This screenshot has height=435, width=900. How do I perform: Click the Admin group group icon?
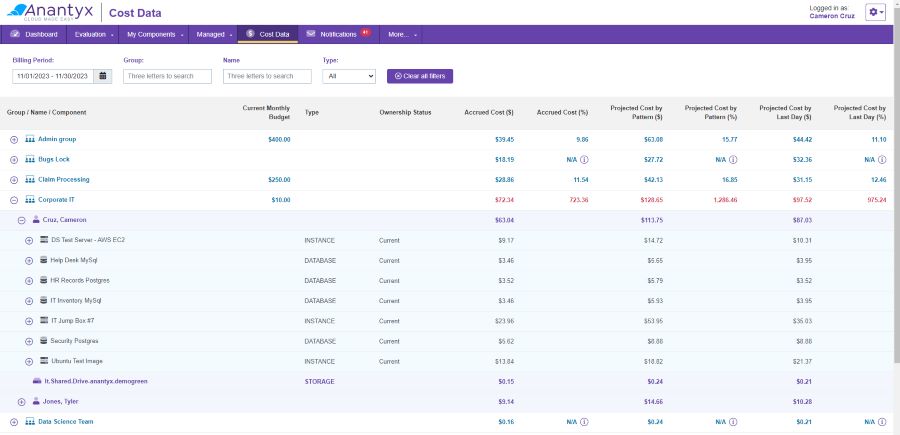pyautogui.click(x=30, y=139)
